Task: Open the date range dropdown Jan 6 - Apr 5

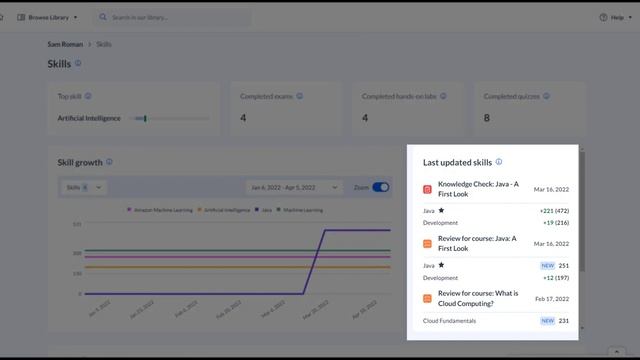Action: 294,187
